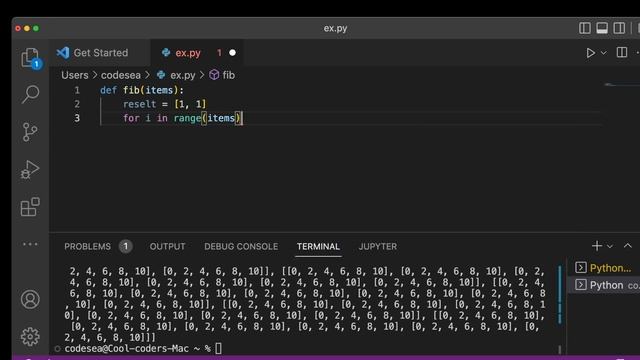Close ex.py tab via unsaved dot

pyautogui.click(x=232, y=53)
